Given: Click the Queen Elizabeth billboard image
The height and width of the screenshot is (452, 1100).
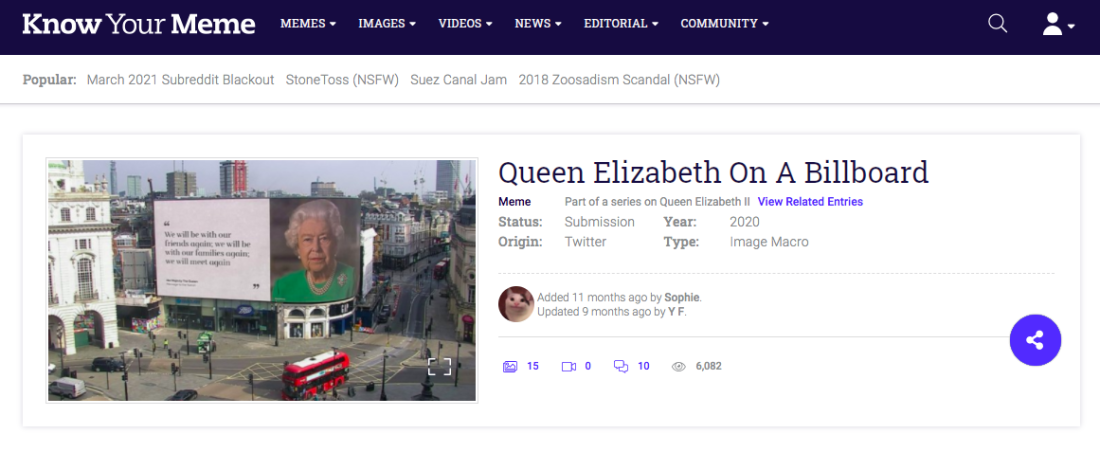Looking at the screenshot, I should tap(262, 280).
